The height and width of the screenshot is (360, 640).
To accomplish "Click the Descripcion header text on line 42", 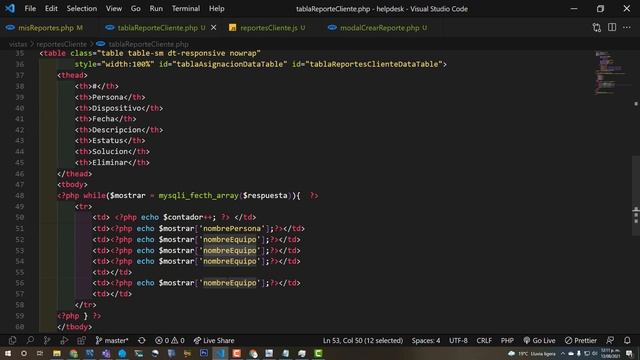I will 117,130.
